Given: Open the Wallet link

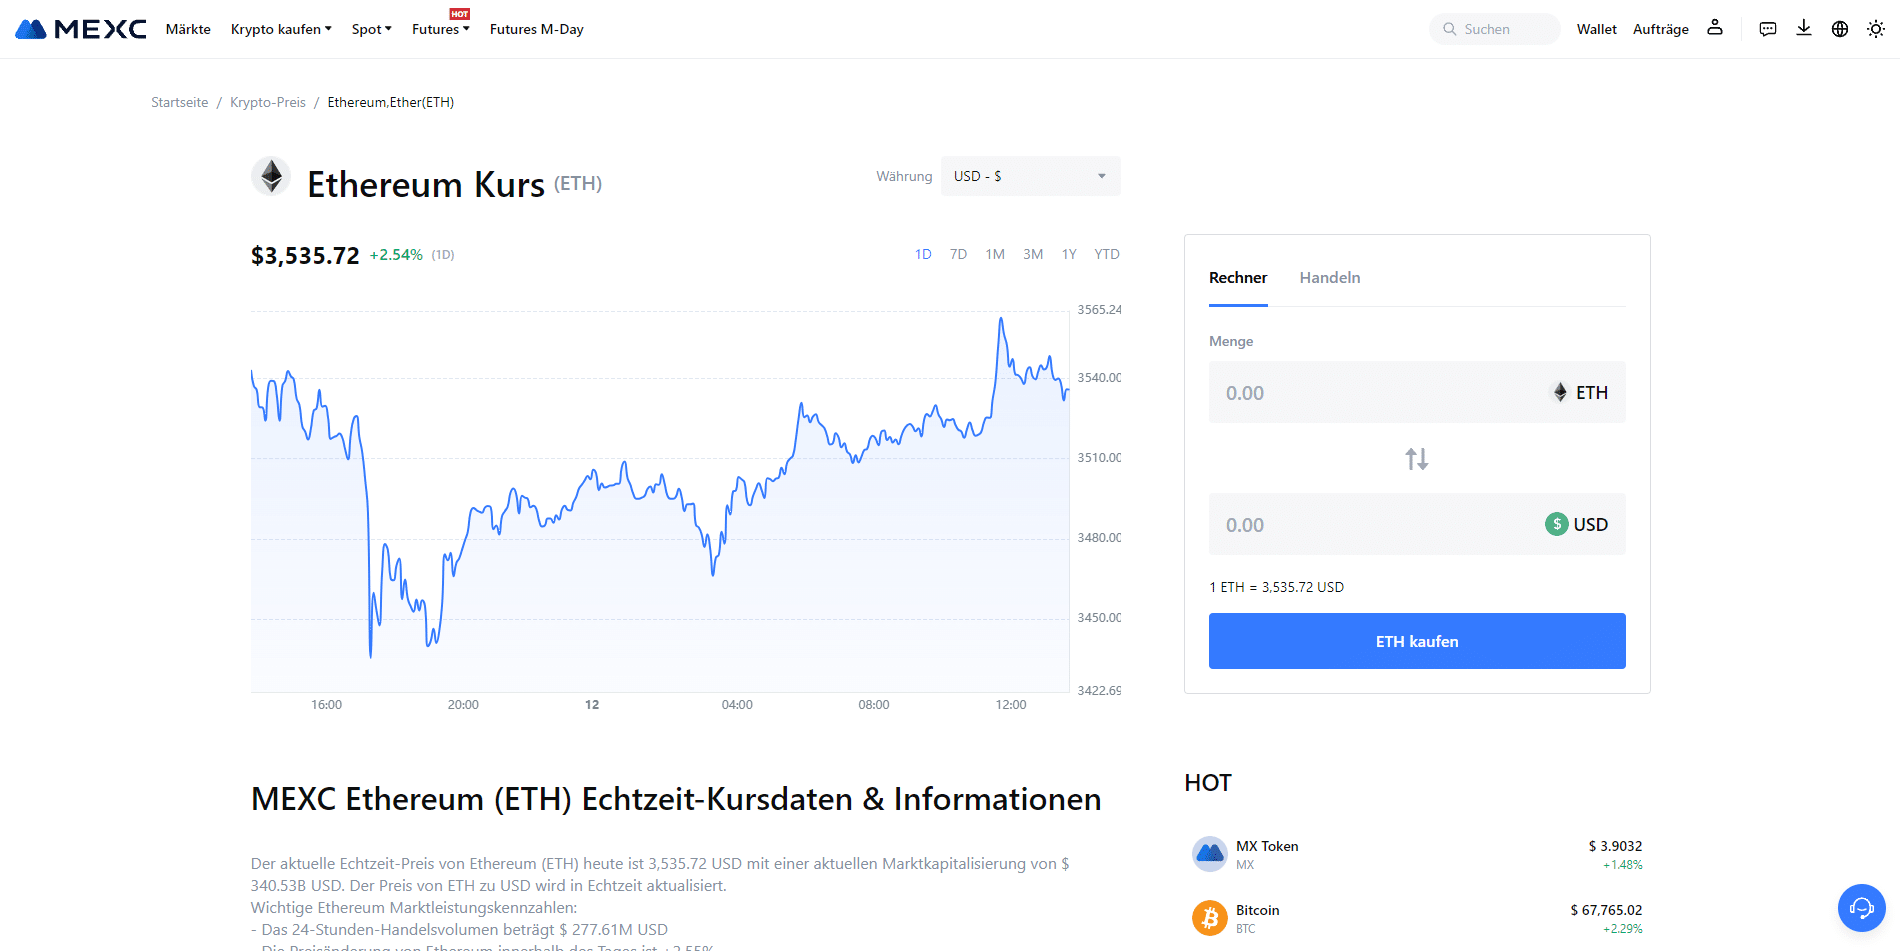Looking at the screenshot, I should click(x=1597, y=29).
